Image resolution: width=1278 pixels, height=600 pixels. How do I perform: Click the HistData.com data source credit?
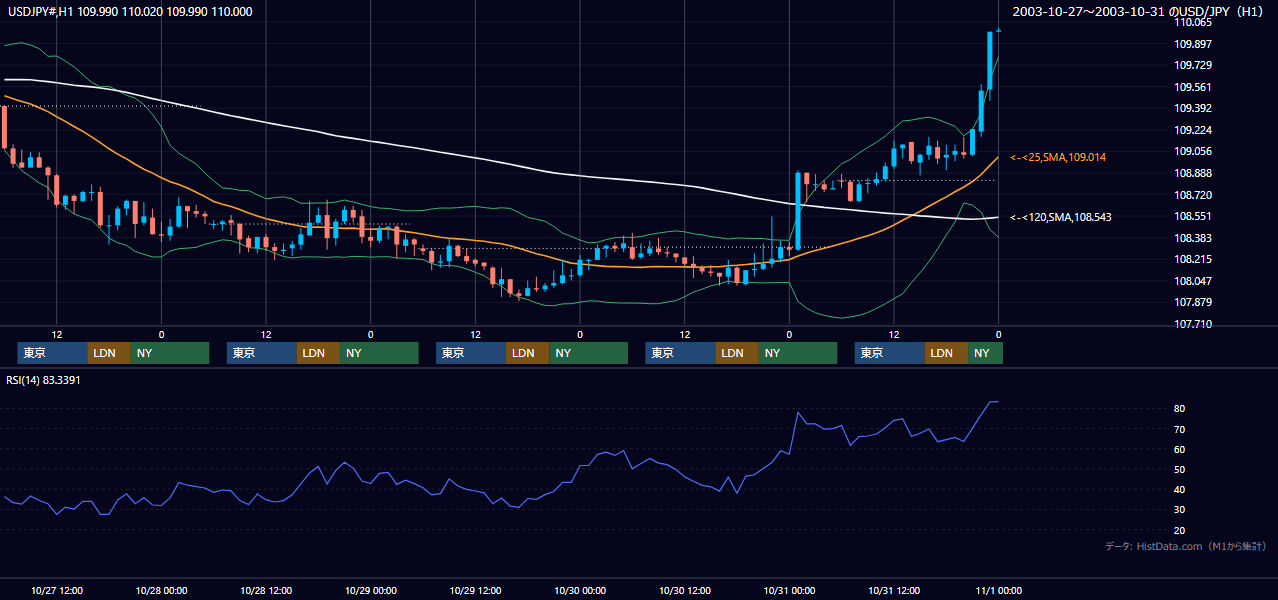pyautogui.click(x=1186, y=546)
